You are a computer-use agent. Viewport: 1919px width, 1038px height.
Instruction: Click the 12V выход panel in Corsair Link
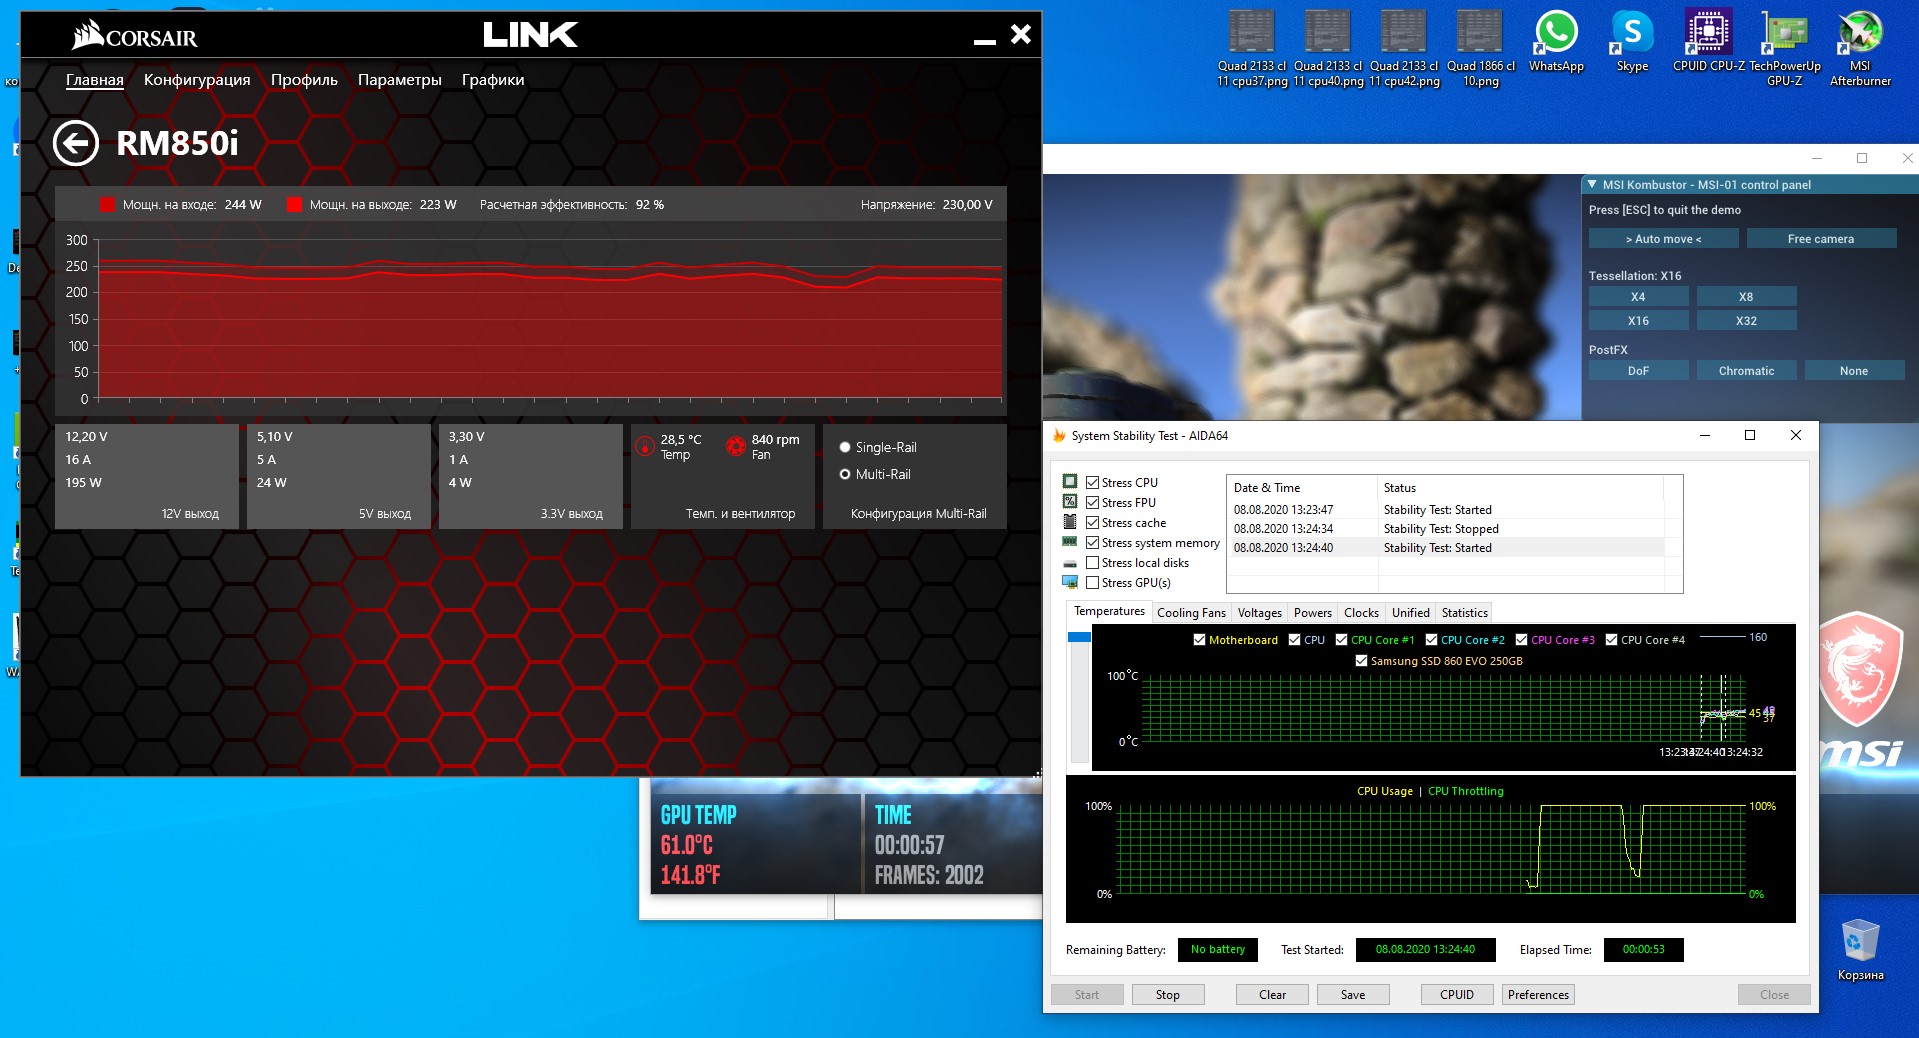[147, 476]
